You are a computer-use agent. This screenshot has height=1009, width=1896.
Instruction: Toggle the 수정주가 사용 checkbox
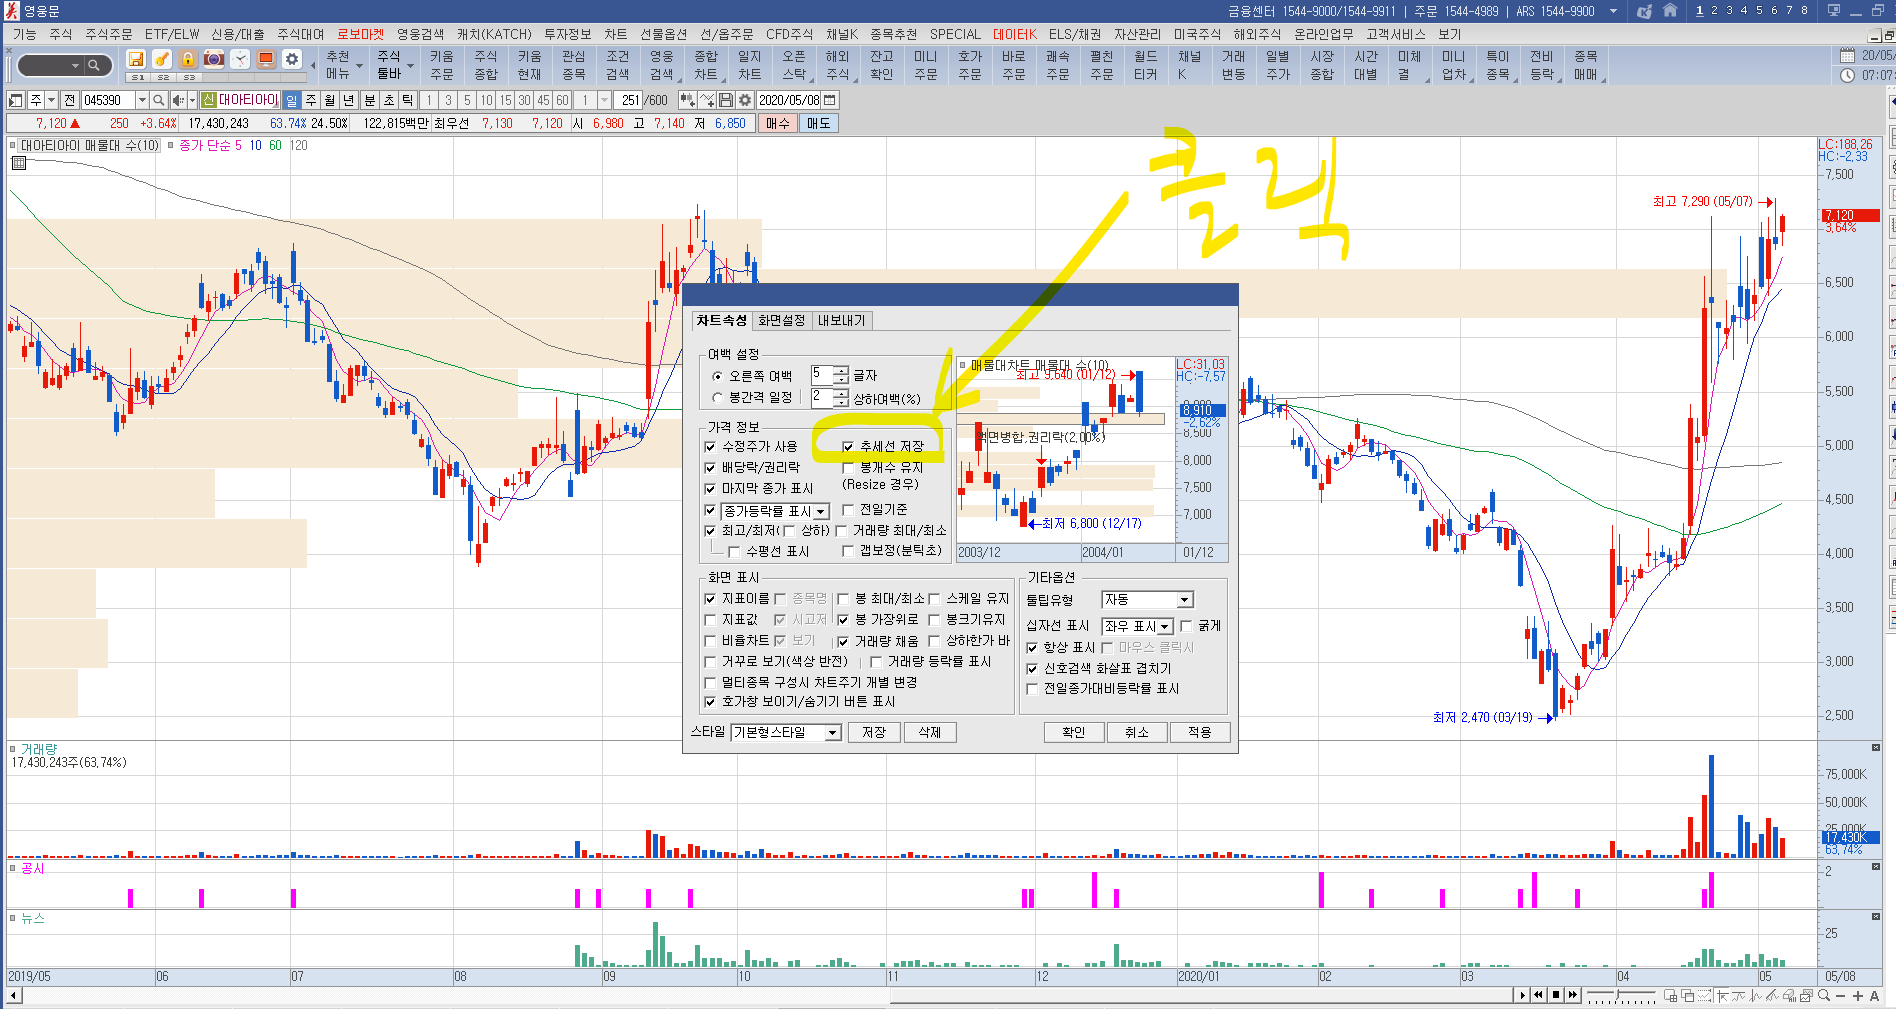tap(710, 447)
